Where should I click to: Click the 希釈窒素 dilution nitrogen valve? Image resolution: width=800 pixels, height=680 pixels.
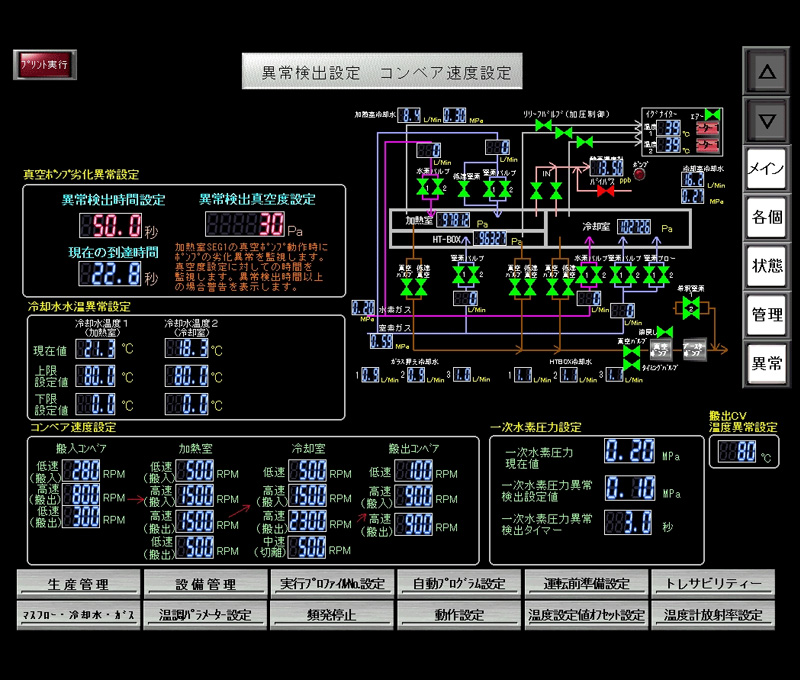tap(689, 308)
